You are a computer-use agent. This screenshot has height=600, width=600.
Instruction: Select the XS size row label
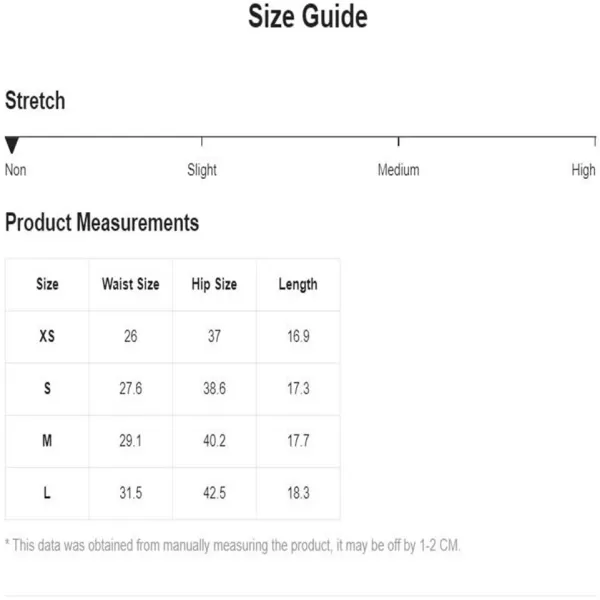(47, 336)
